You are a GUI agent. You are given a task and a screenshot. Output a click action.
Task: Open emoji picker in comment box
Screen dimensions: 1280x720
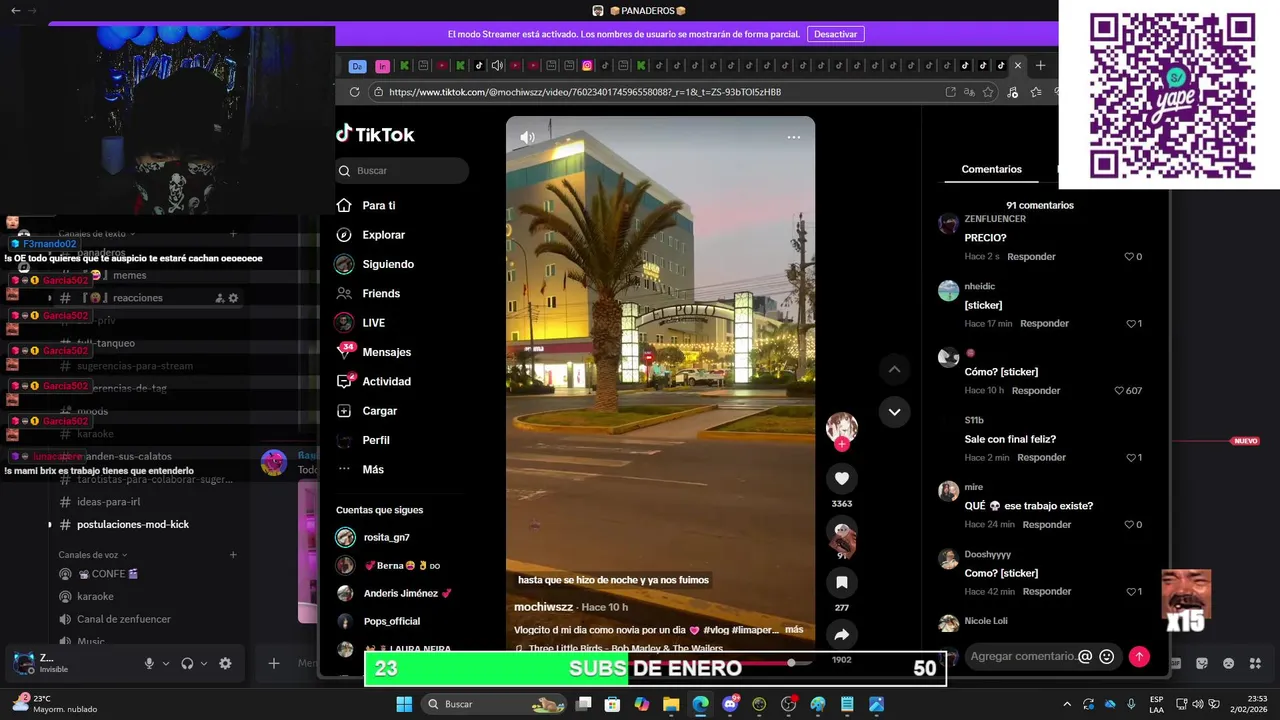pyautogui.click(x=1106, y=657)
